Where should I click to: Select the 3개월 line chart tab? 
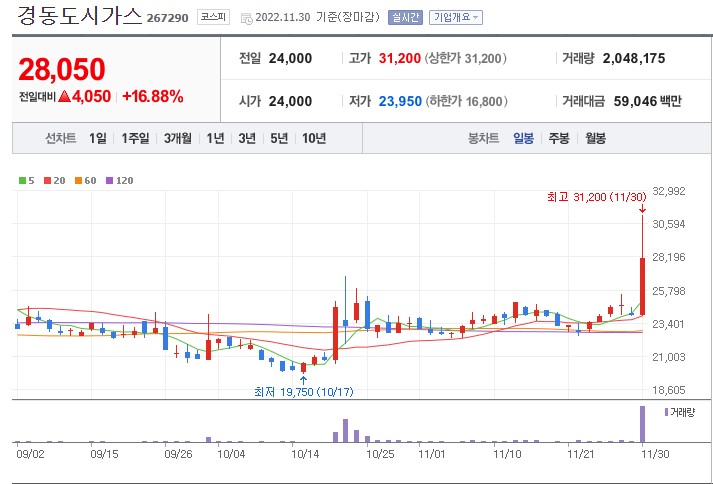click(x=178, y=138)
